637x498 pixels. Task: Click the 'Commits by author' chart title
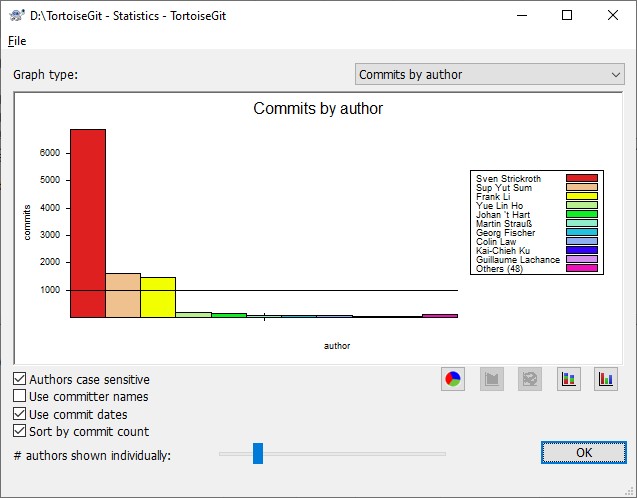click(x=318, y=108)
